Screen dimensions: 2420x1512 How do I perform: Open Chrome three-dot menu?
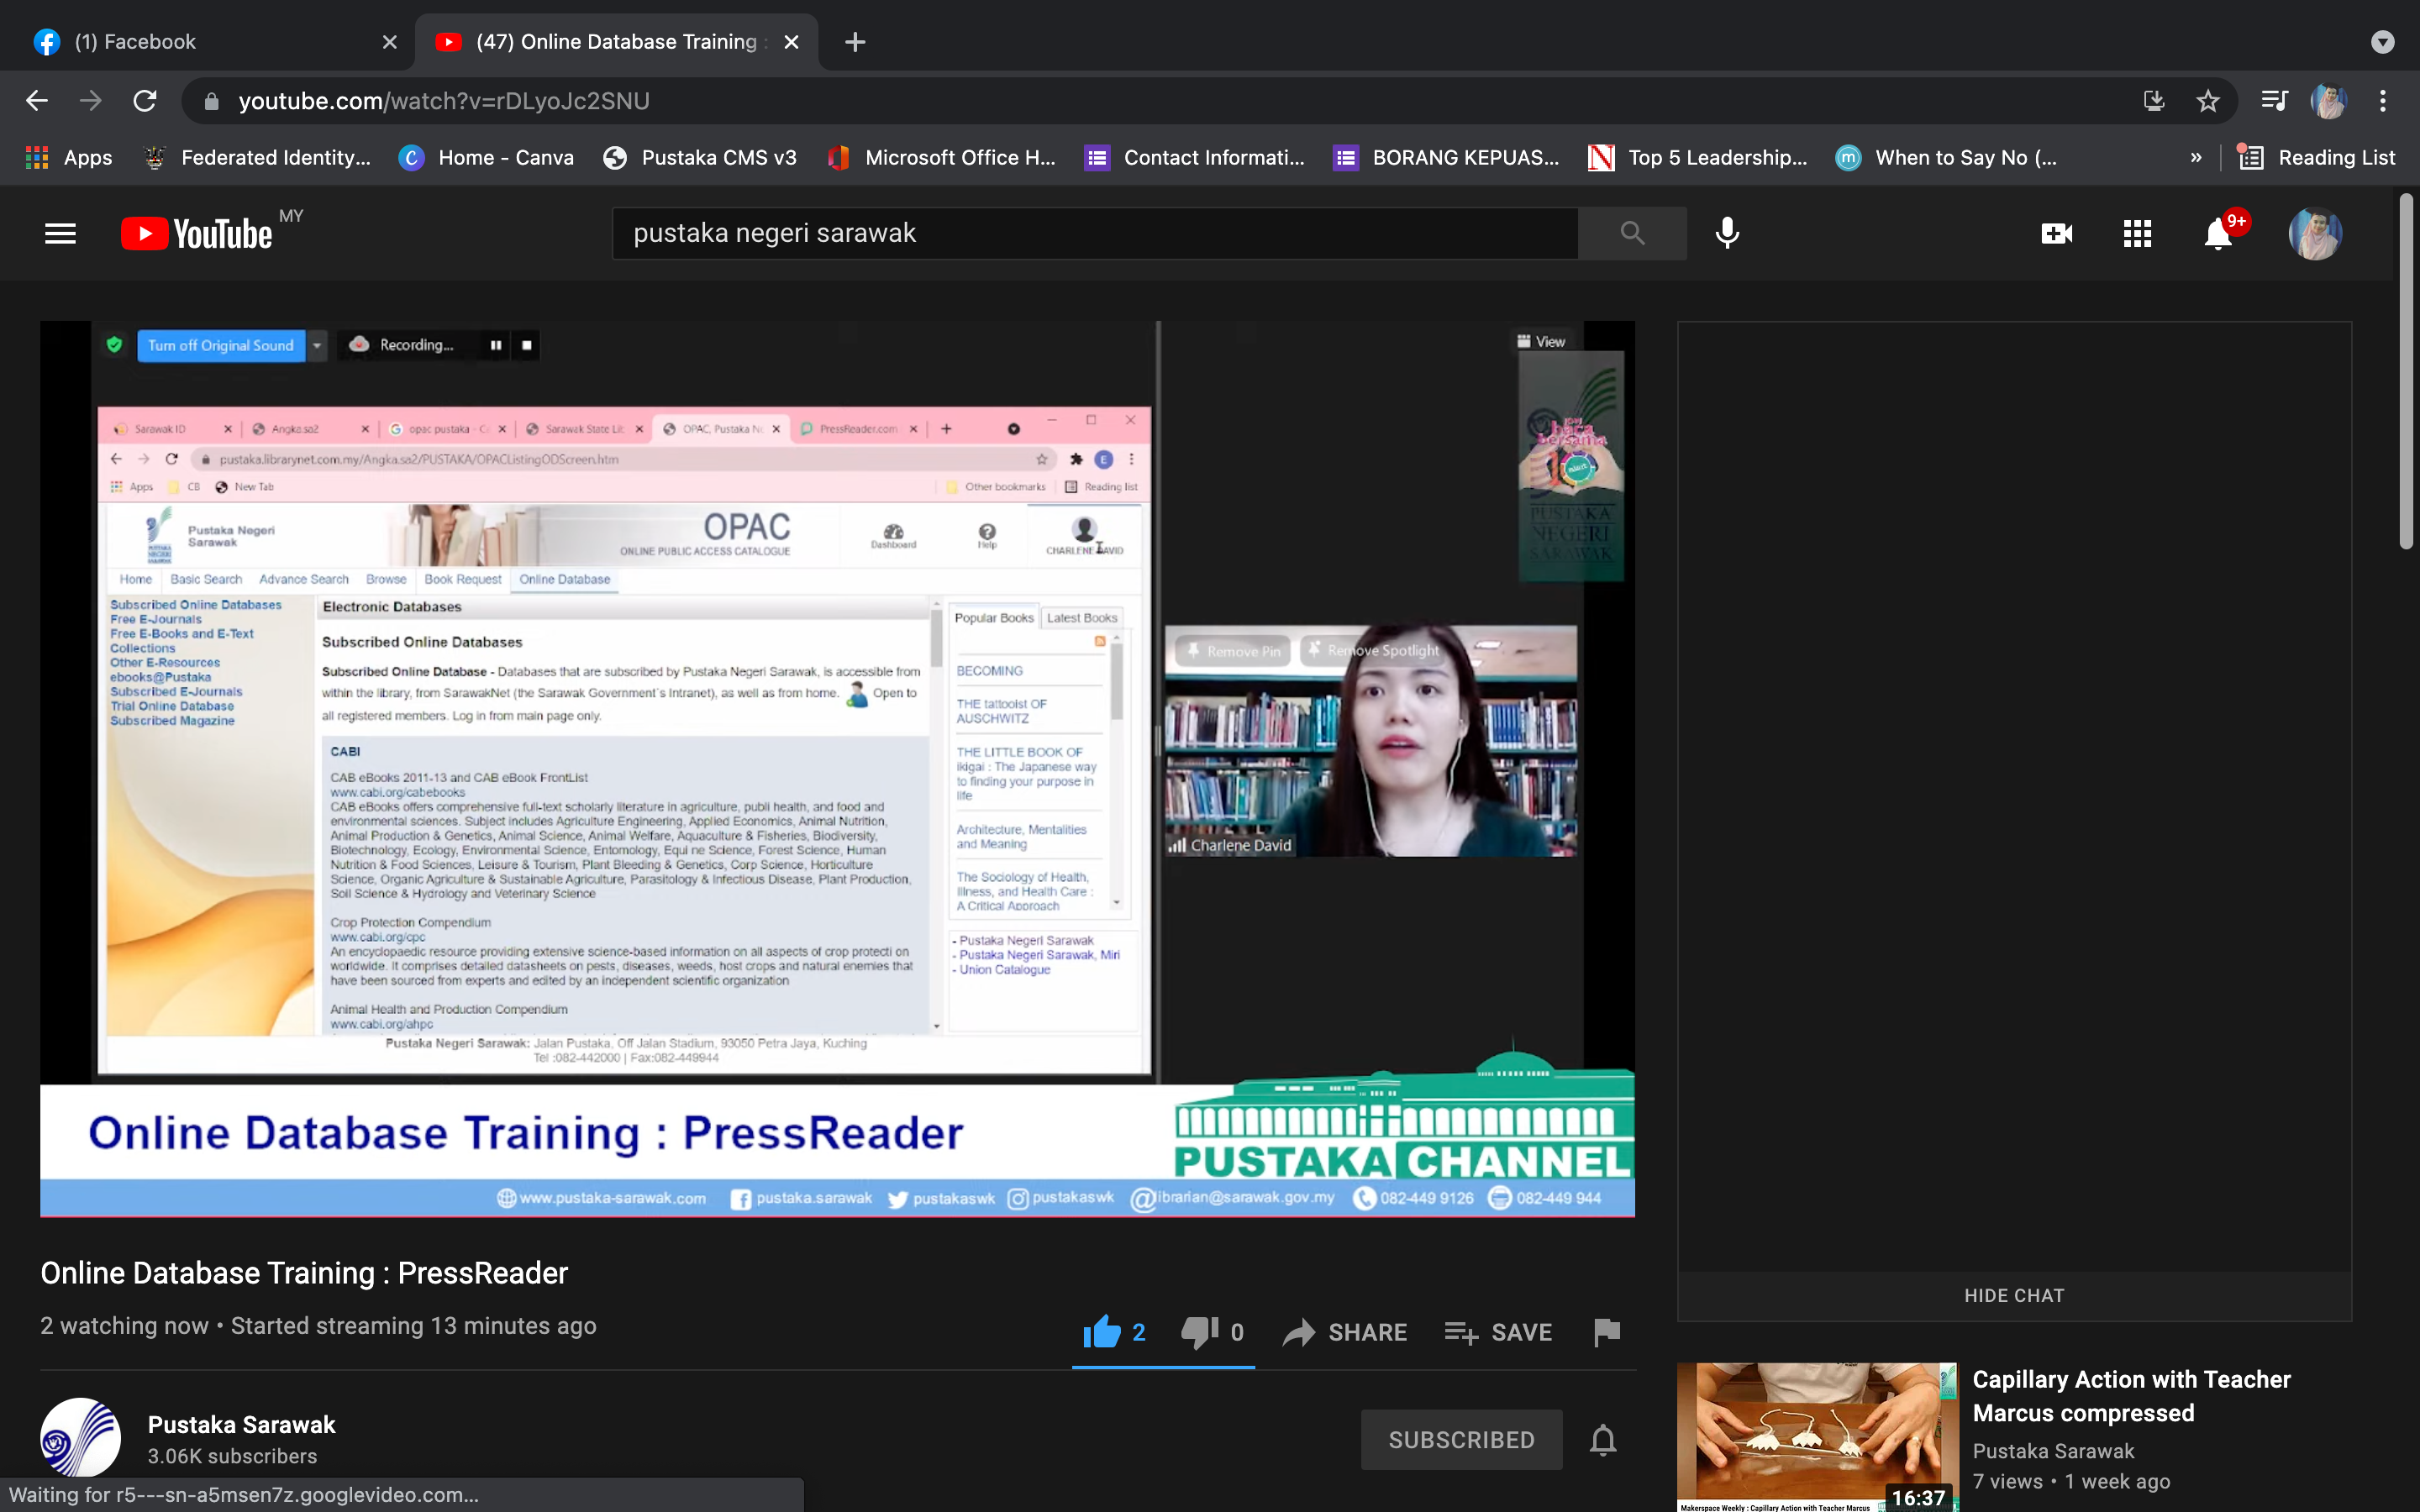[2383, 101]
